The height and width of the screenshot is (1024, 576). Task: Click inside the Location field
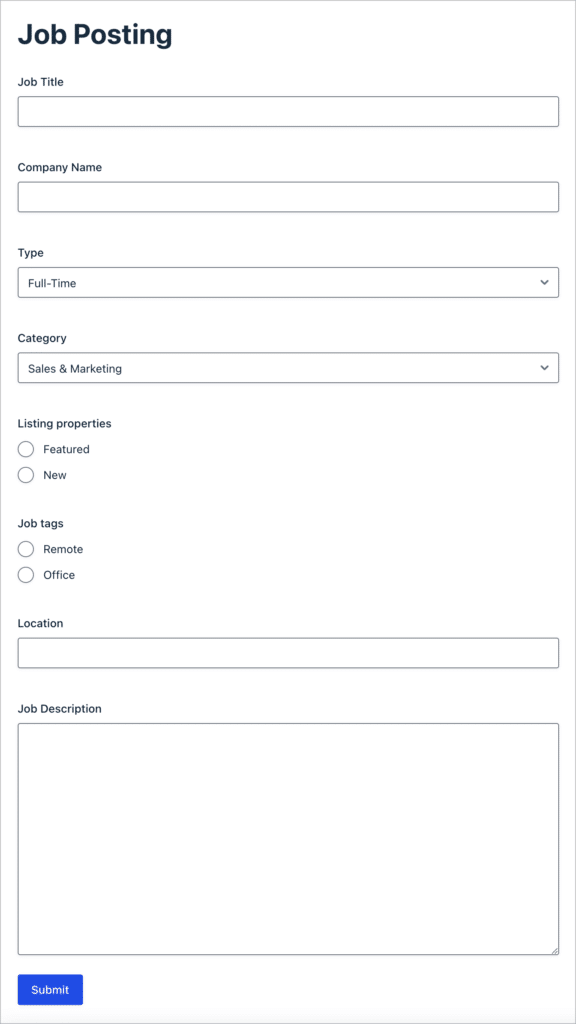point(288,653)
